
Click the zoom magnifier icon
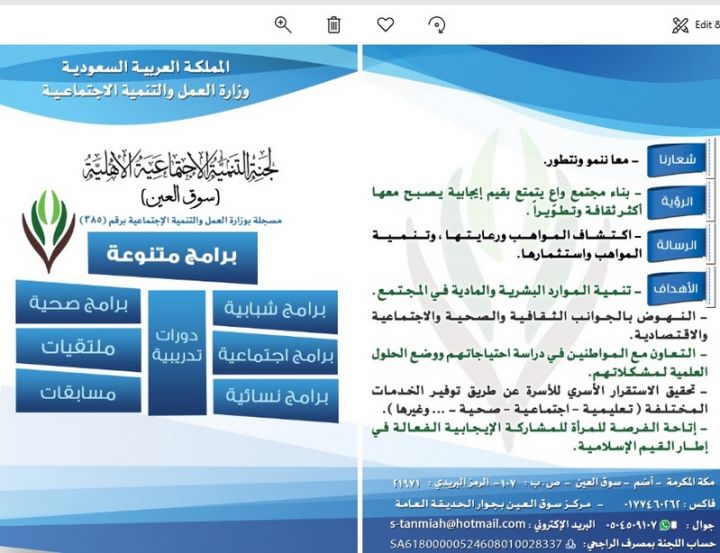(283, 24)
